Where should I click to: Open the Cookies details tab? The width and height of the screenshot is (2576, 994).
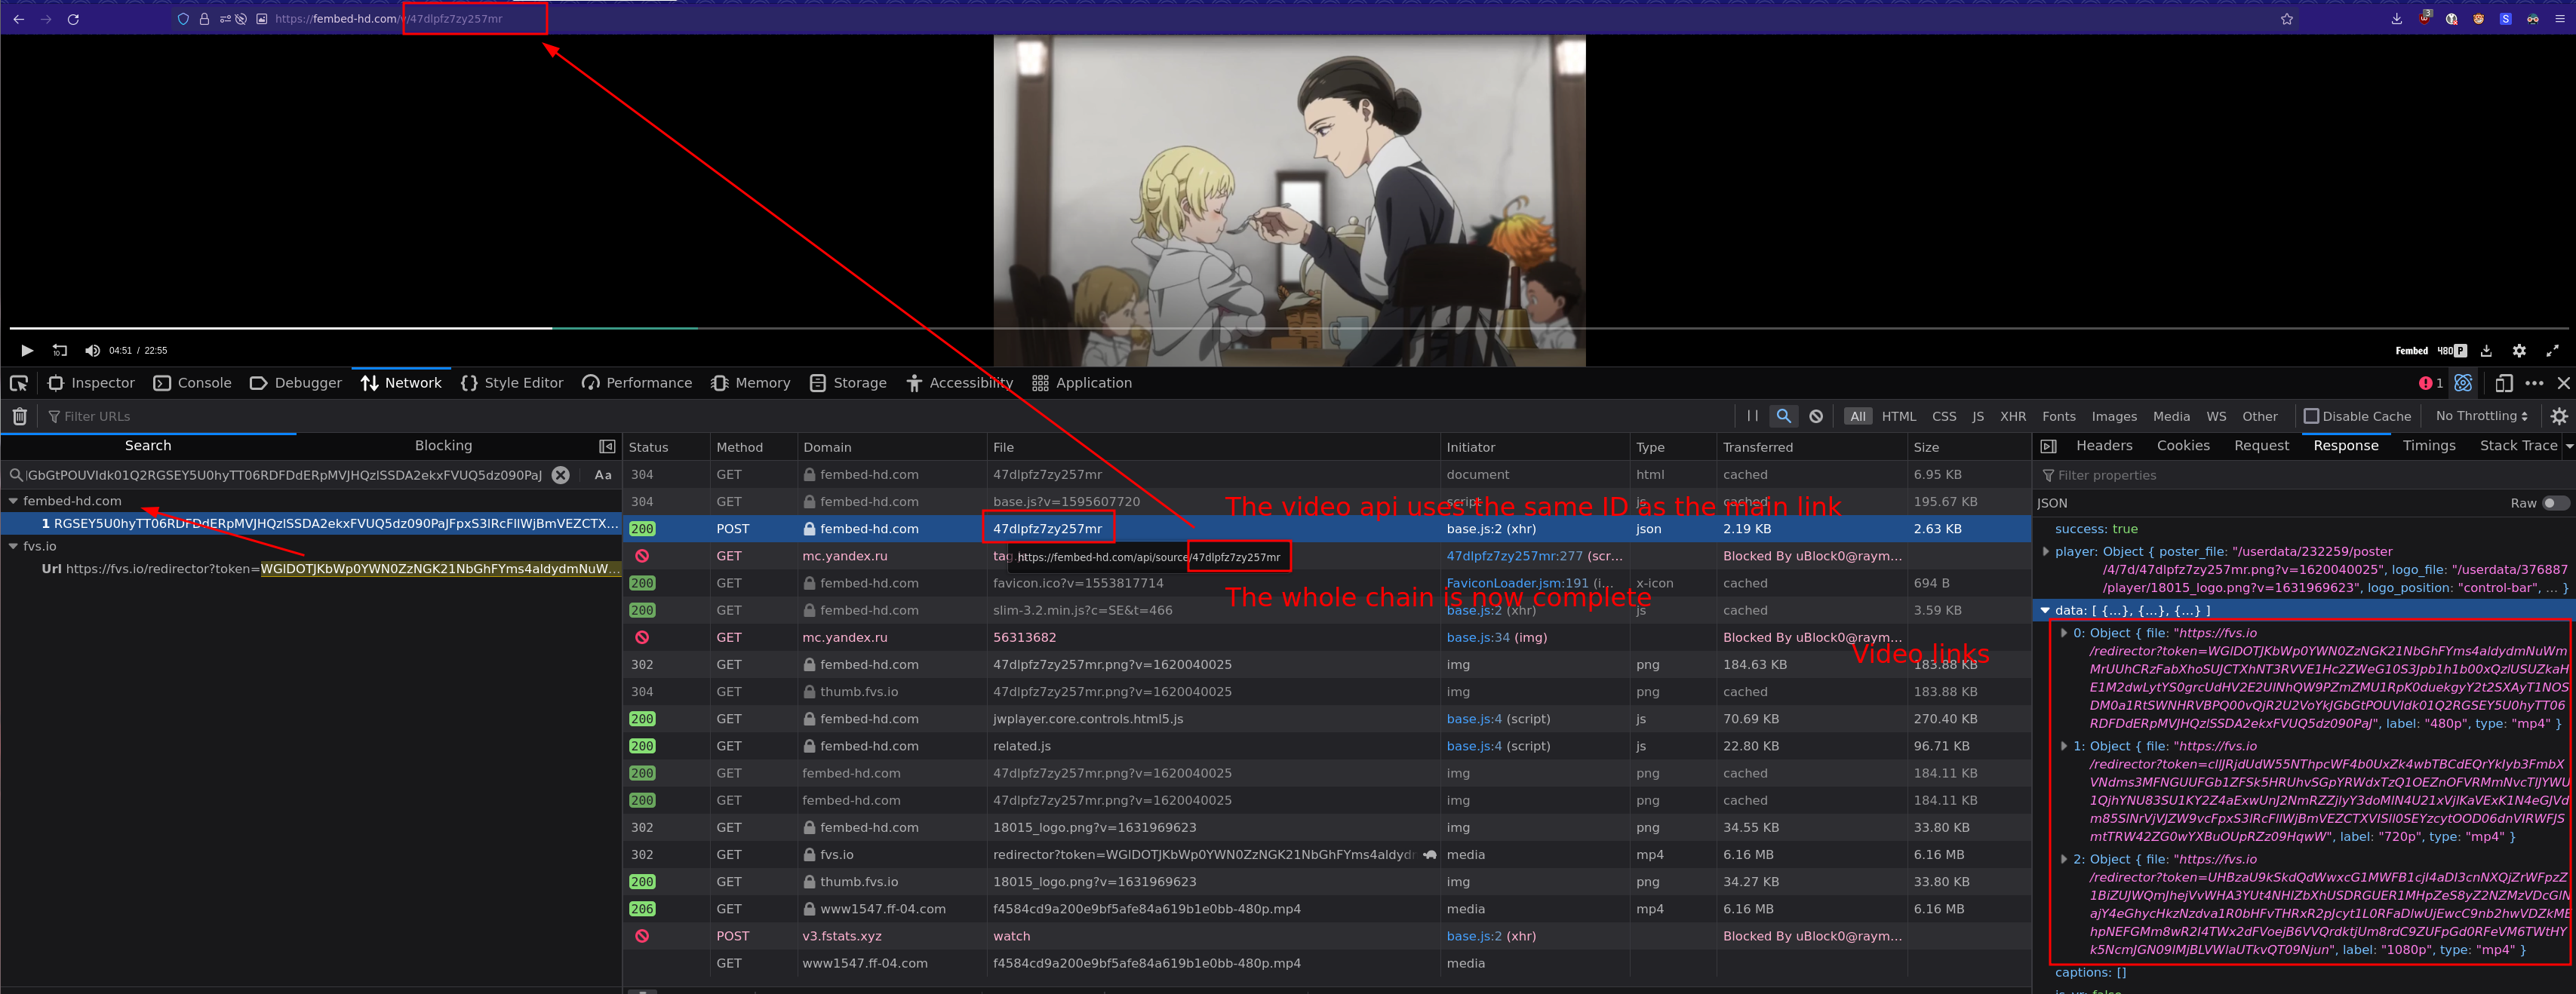click(2183, 446)
